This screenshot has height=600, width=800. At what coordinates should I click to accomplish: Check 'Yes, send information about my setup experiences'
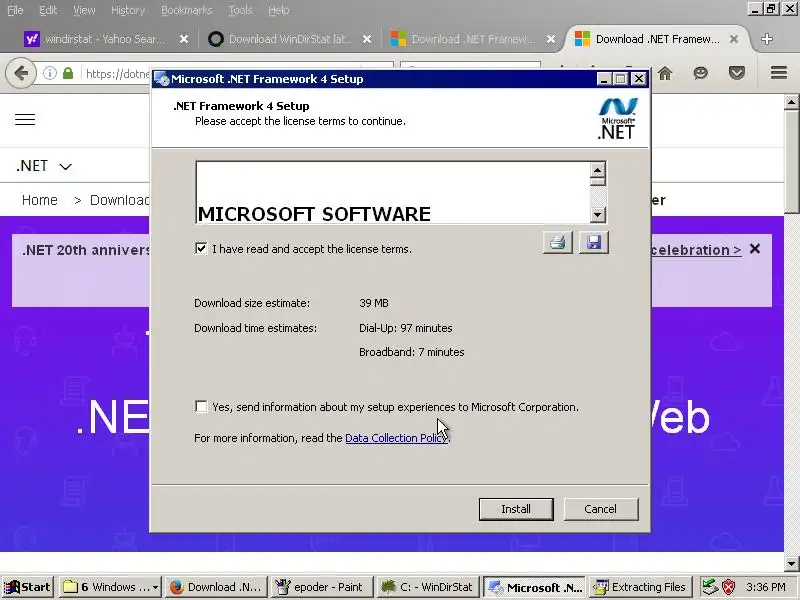[201, 407]
